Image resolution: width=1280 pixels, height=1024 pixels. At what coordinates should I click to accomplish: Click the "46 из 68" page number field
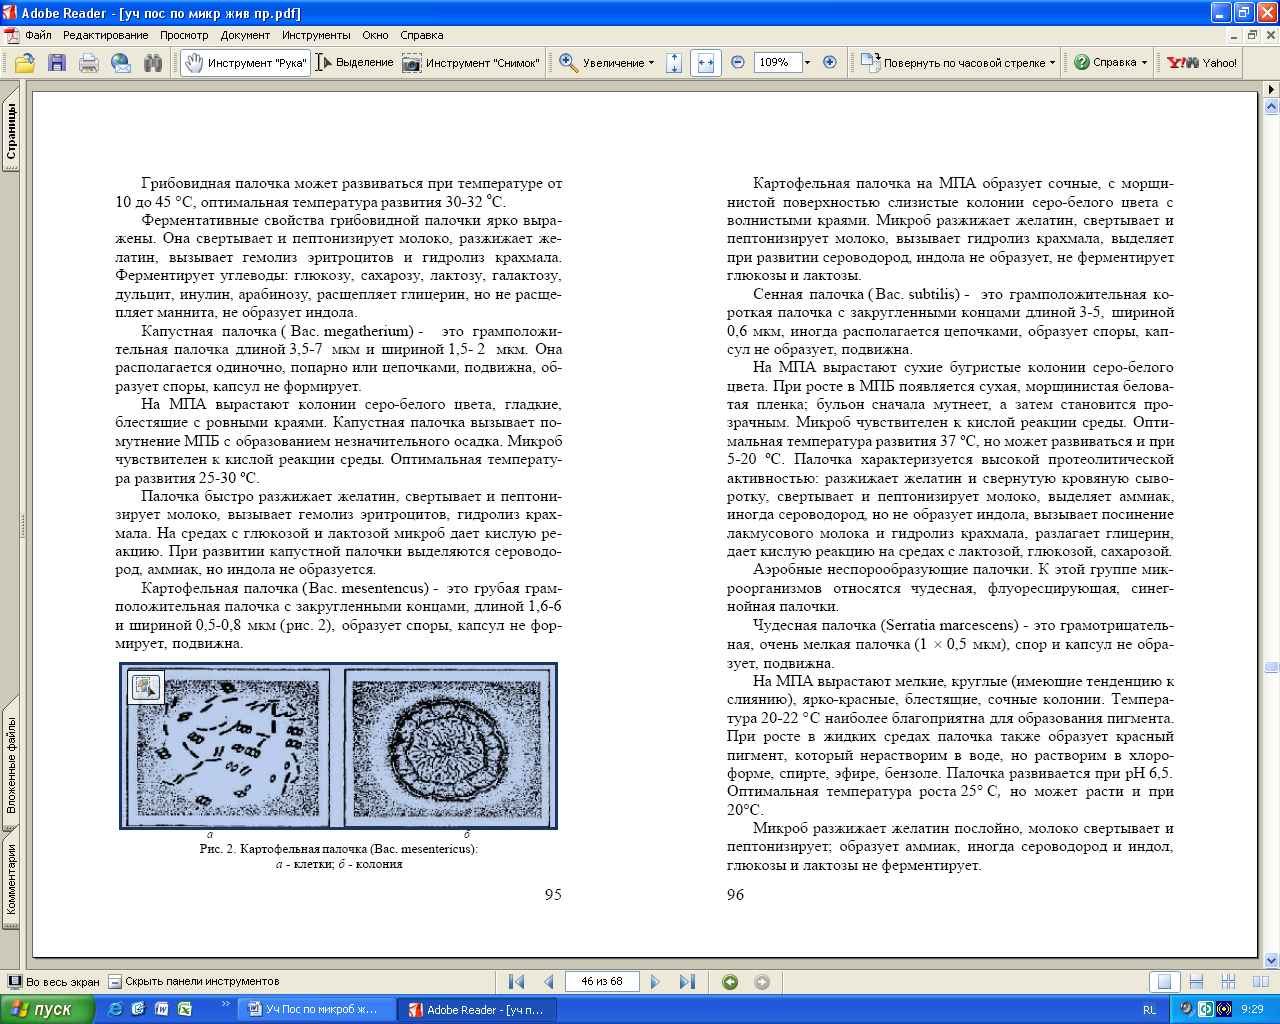coord(602,982)
